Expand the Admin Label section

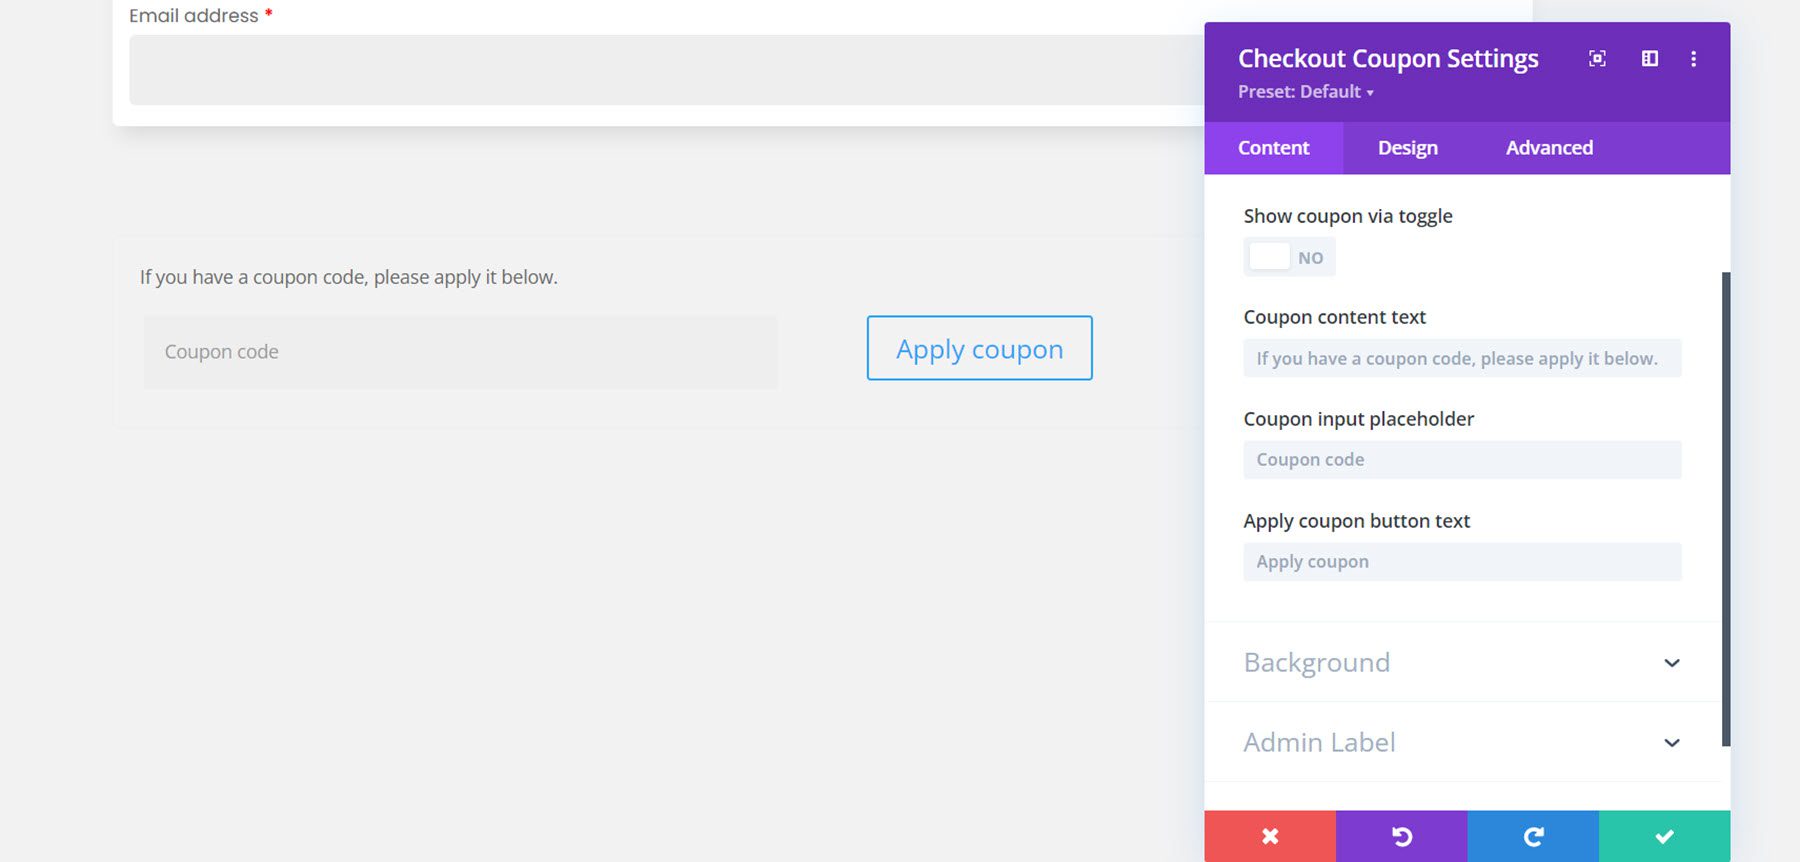click(1462, 742)
